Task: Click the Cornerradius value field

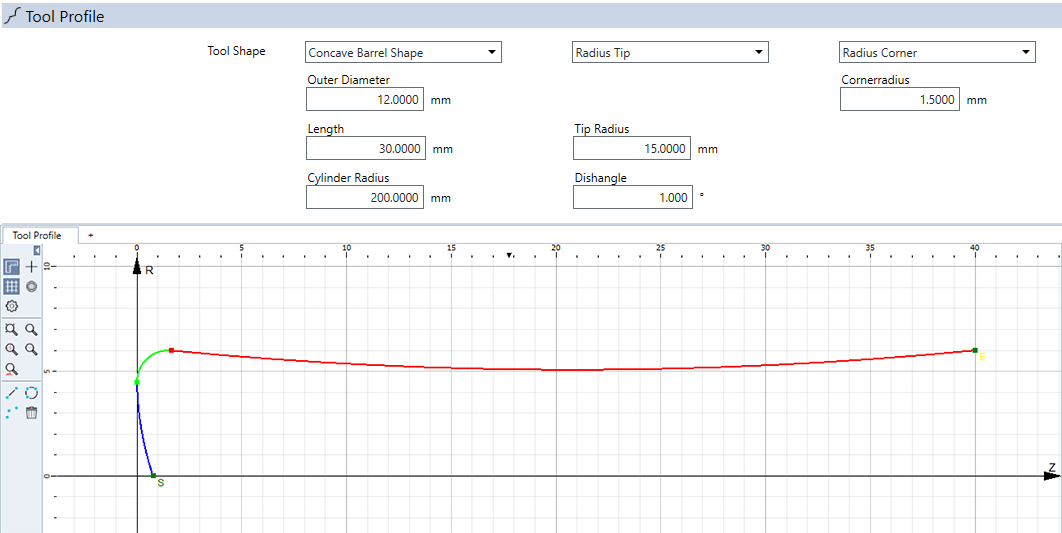Action: pos(899,99)
